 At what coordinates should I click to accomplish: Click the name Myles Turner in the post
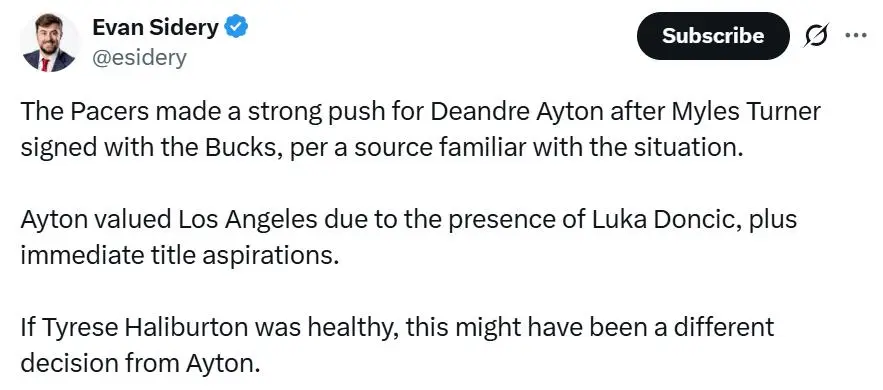(x=746, y=113)
